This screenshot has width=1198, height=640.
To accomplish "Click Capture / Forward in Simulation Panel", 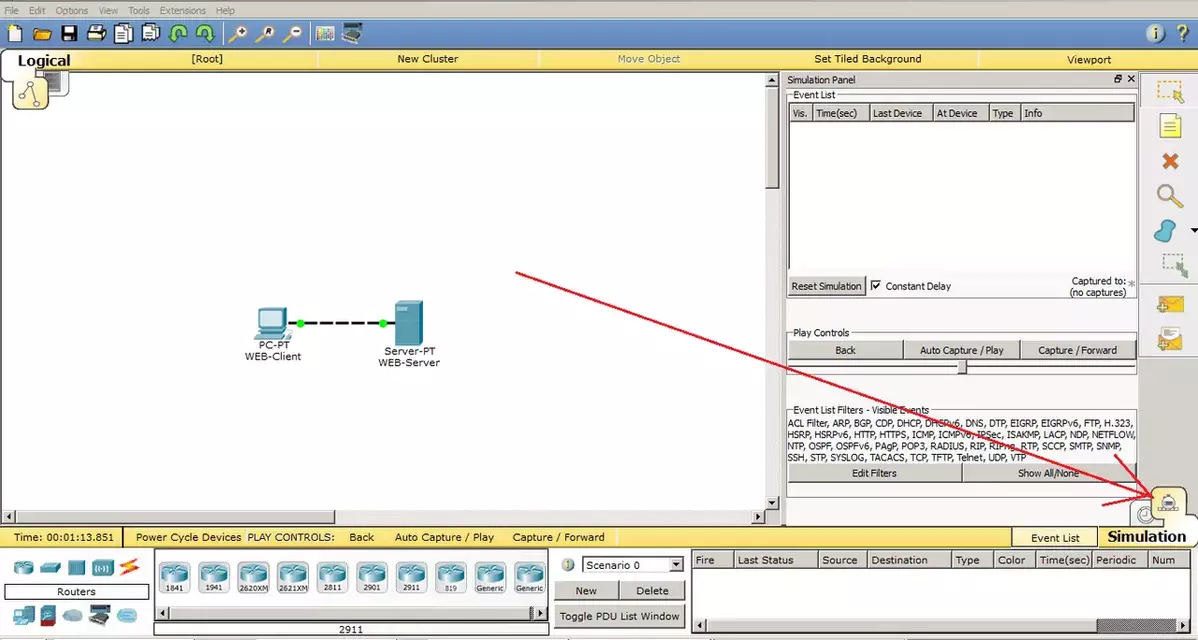I will tap(1077, 350).
